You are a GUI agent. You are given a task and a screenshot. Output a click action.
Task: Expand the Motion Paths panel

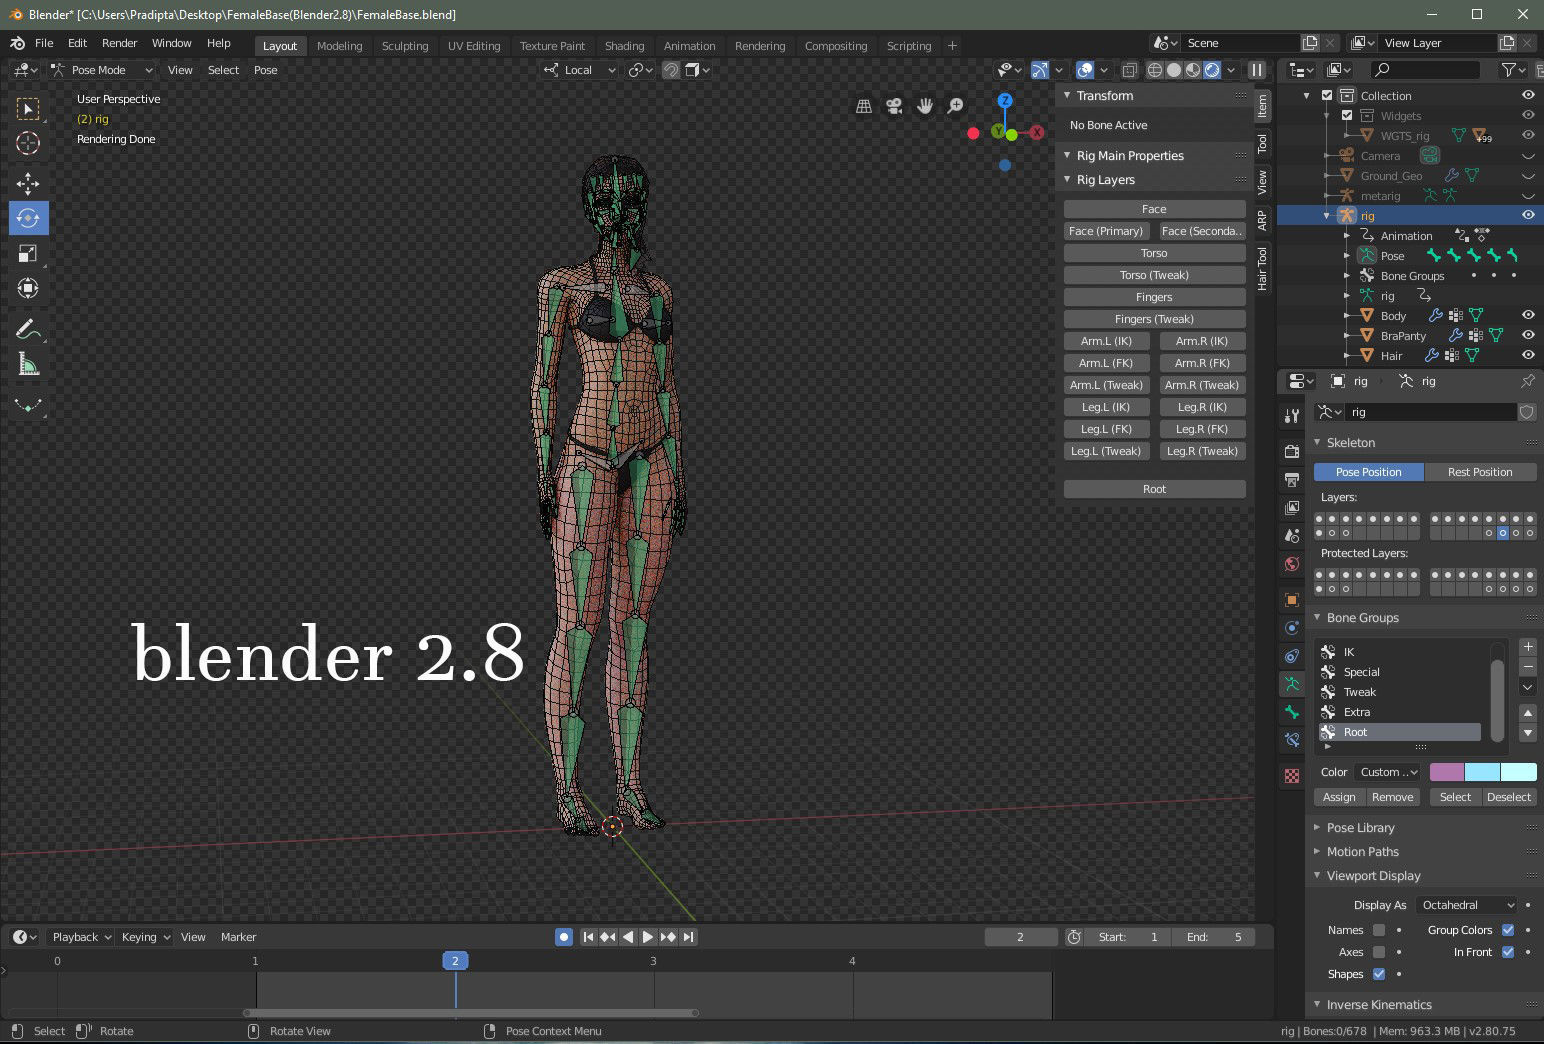click(x=1362, y=852)
